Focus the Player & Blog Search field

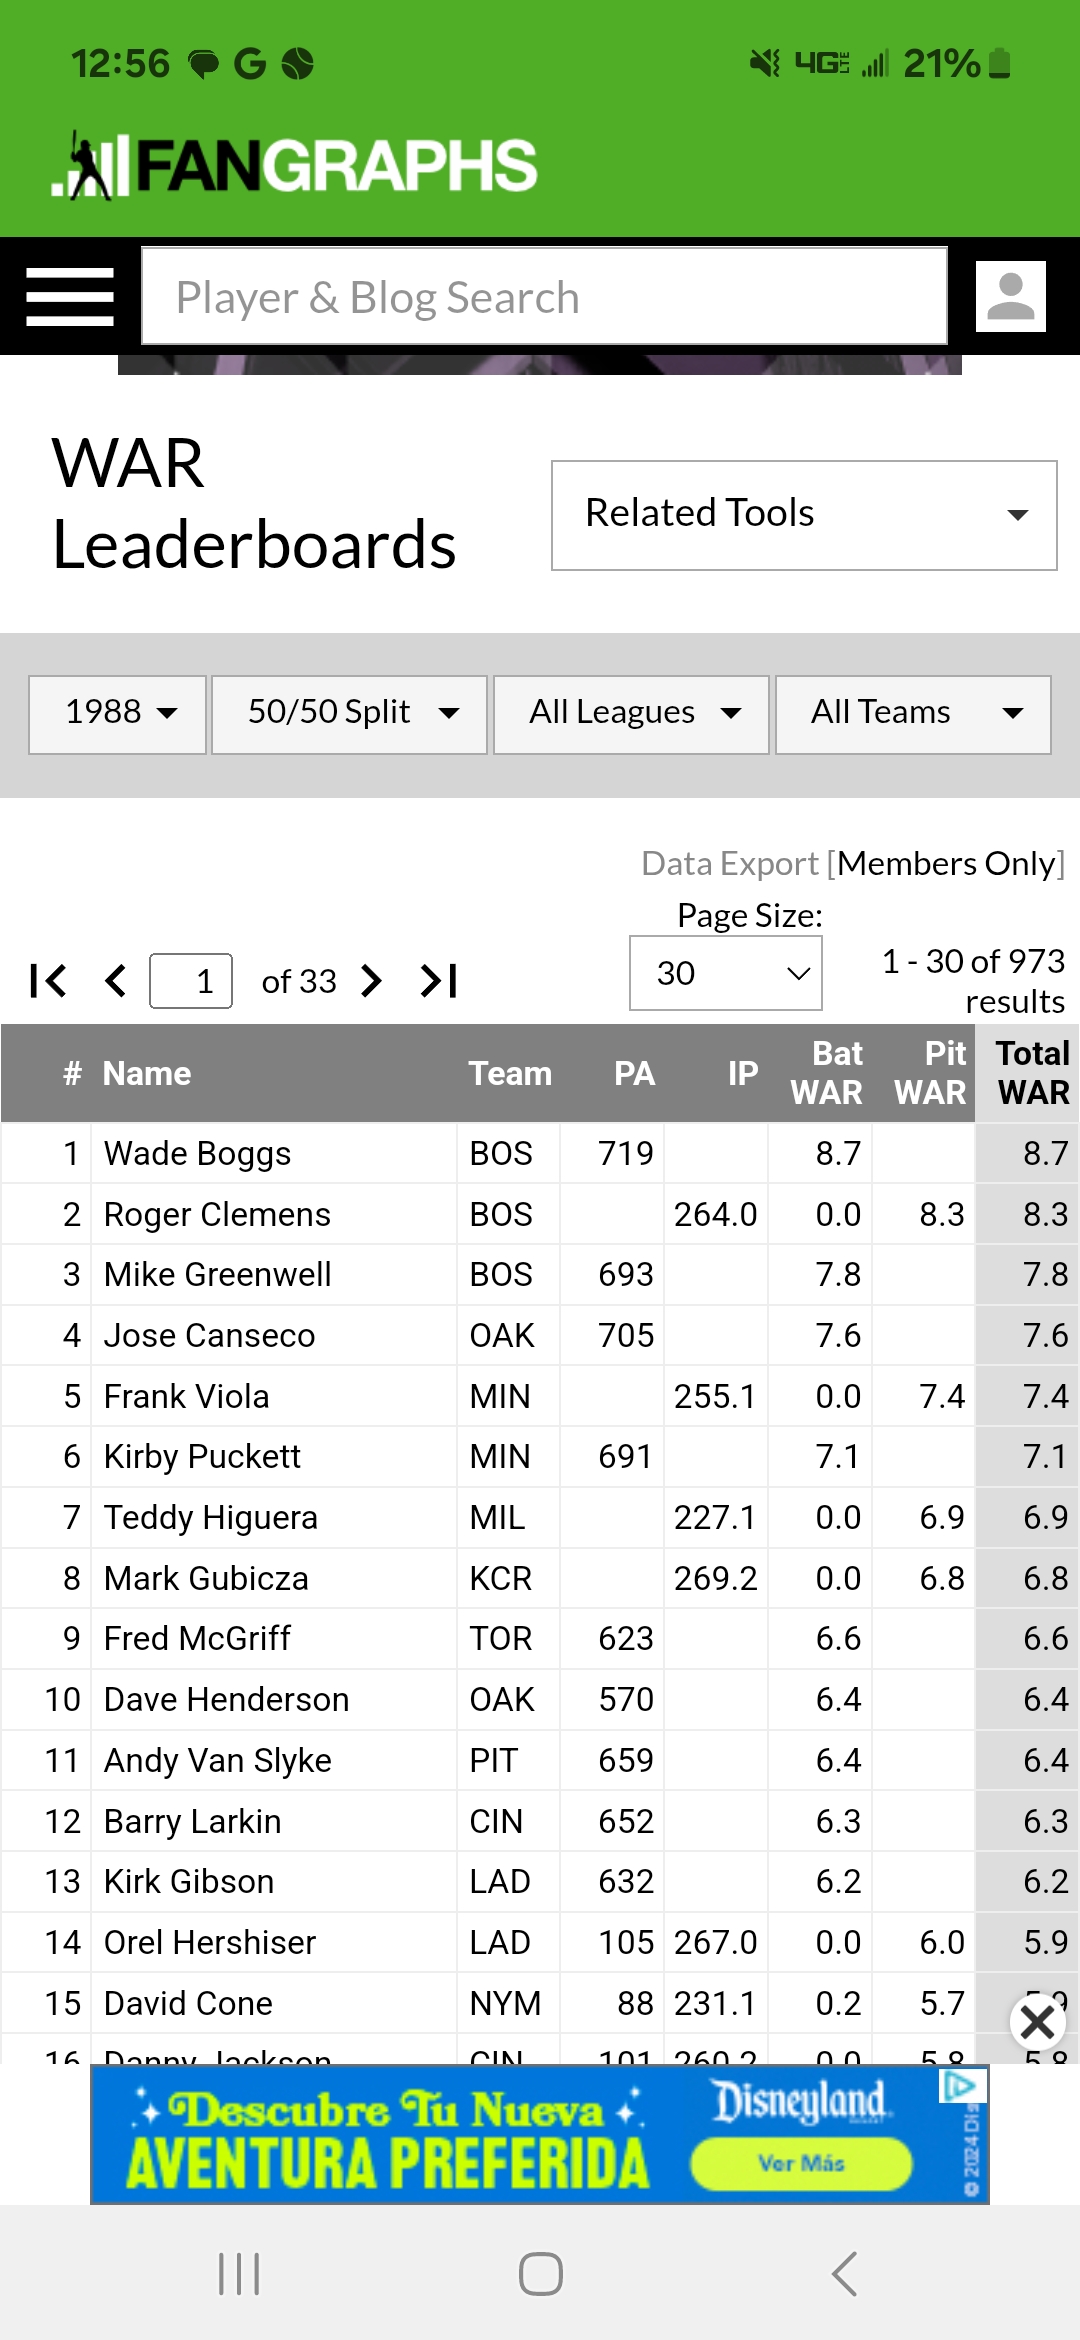click(x=544, y=297)
